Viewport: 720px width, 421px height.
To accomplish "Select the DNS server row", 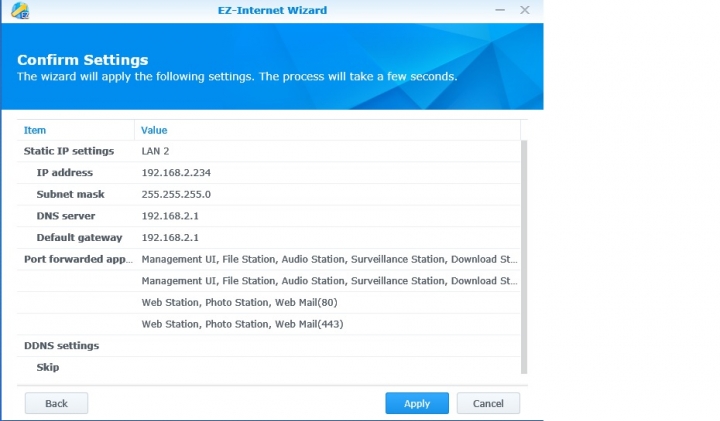I will click(269, 216).
